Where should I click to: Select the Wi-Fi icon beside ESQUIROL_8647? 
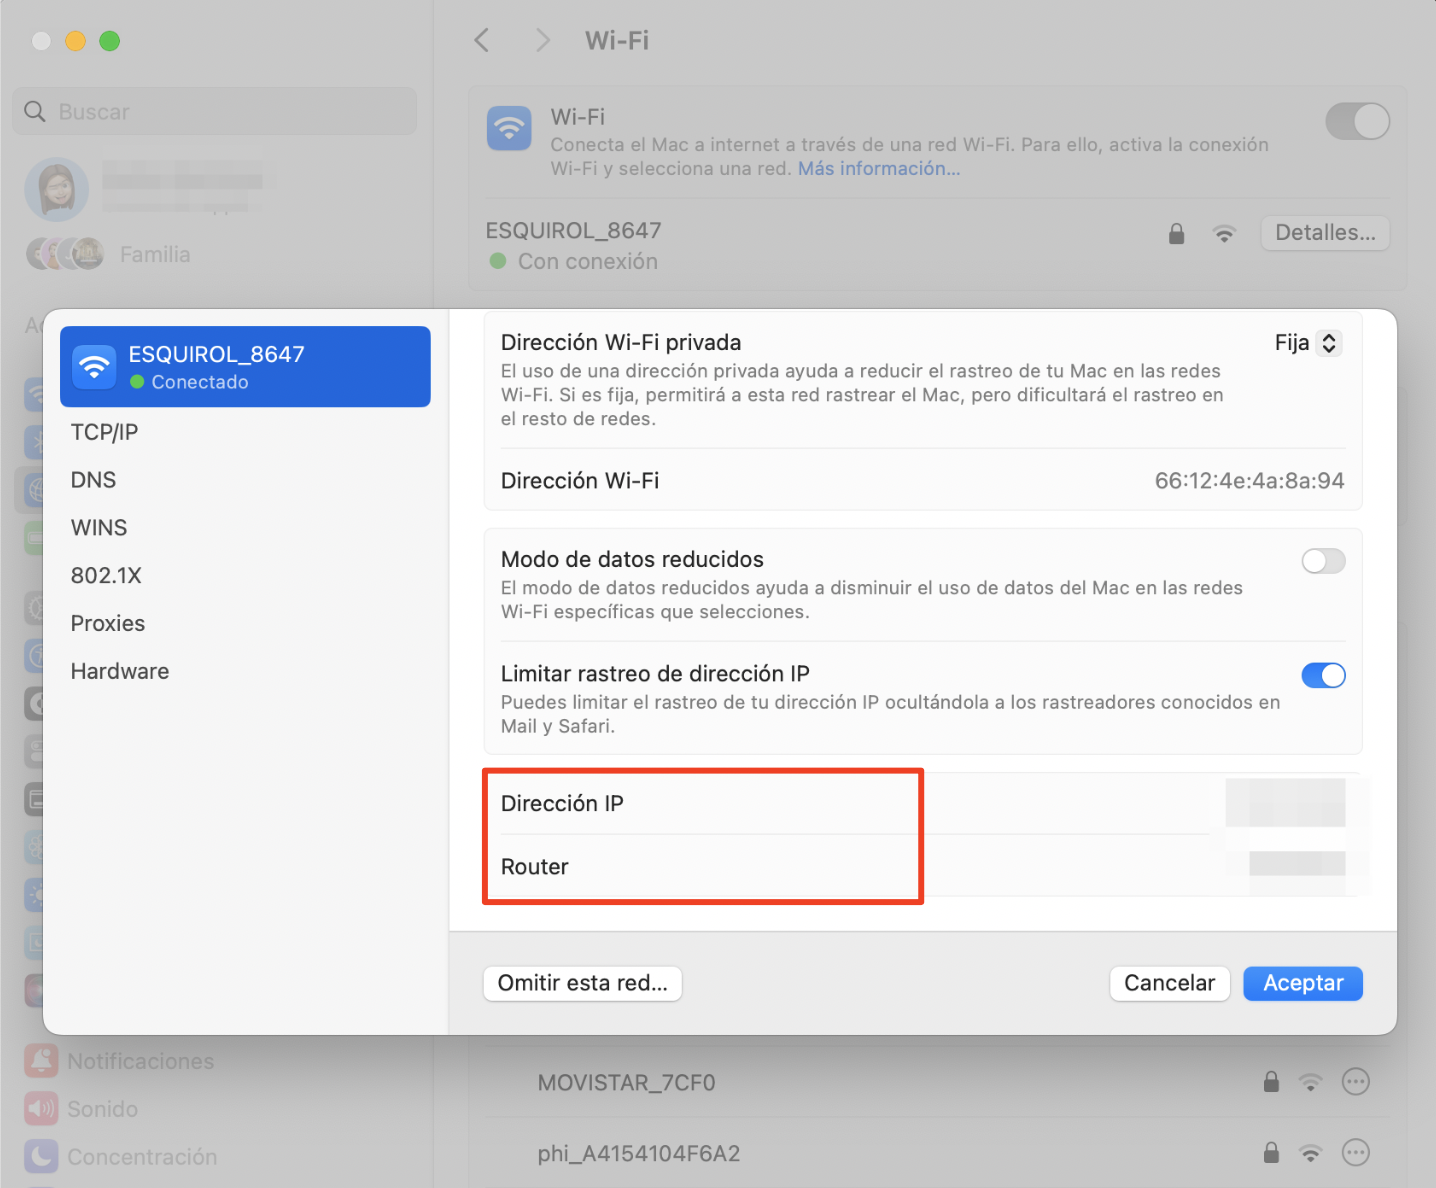[x=1224, y=233]
